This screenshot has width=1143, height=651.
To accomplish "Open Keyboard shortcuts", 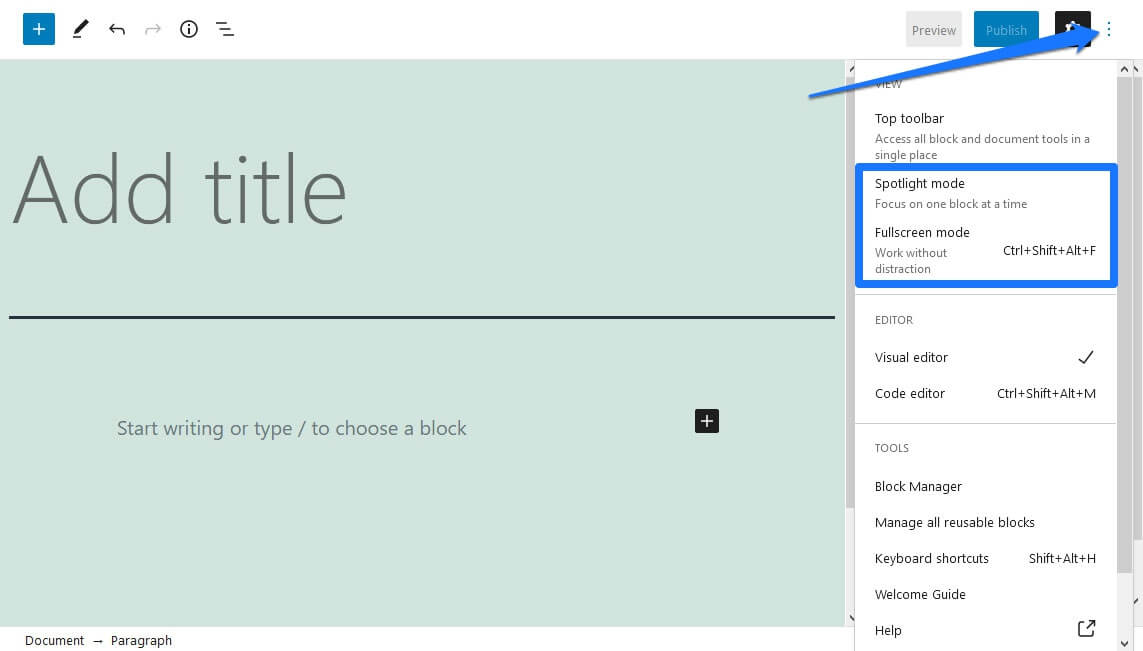I will [985, 558].
